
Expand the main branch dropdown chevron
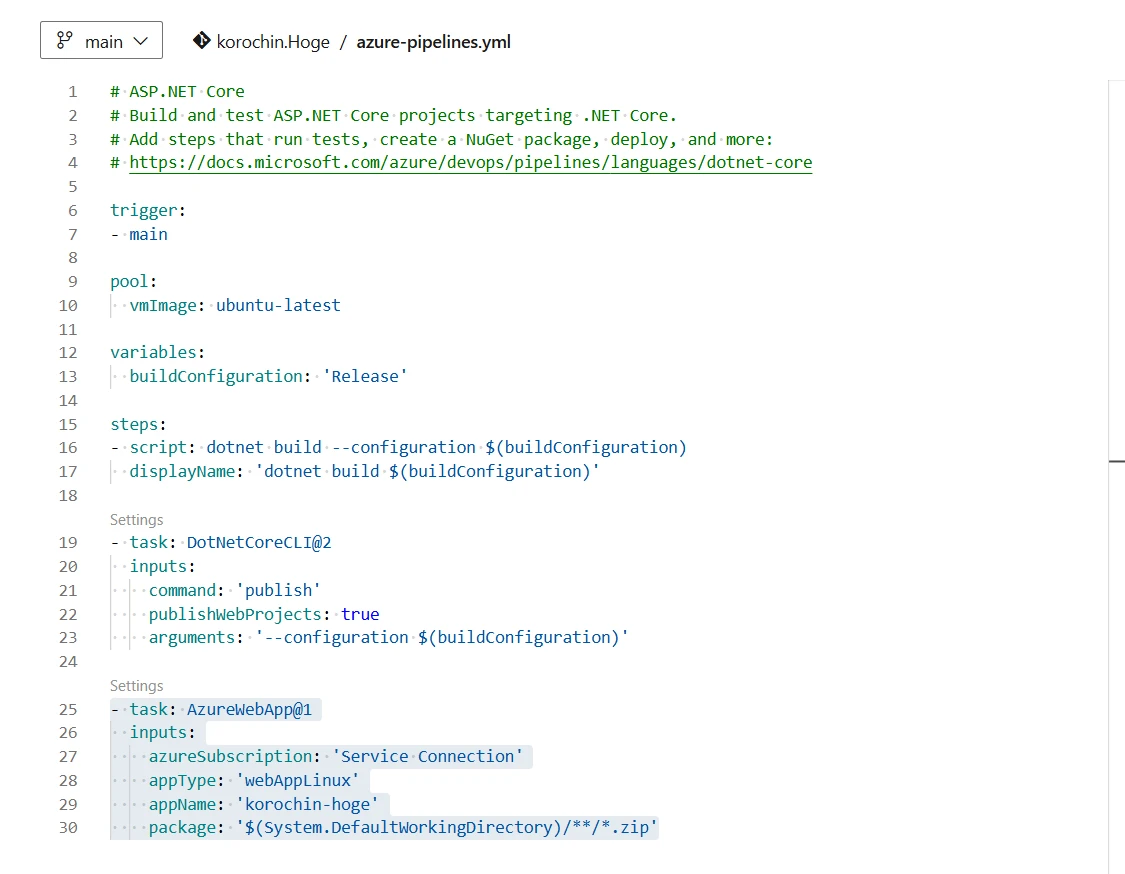[x=141, y=41]
